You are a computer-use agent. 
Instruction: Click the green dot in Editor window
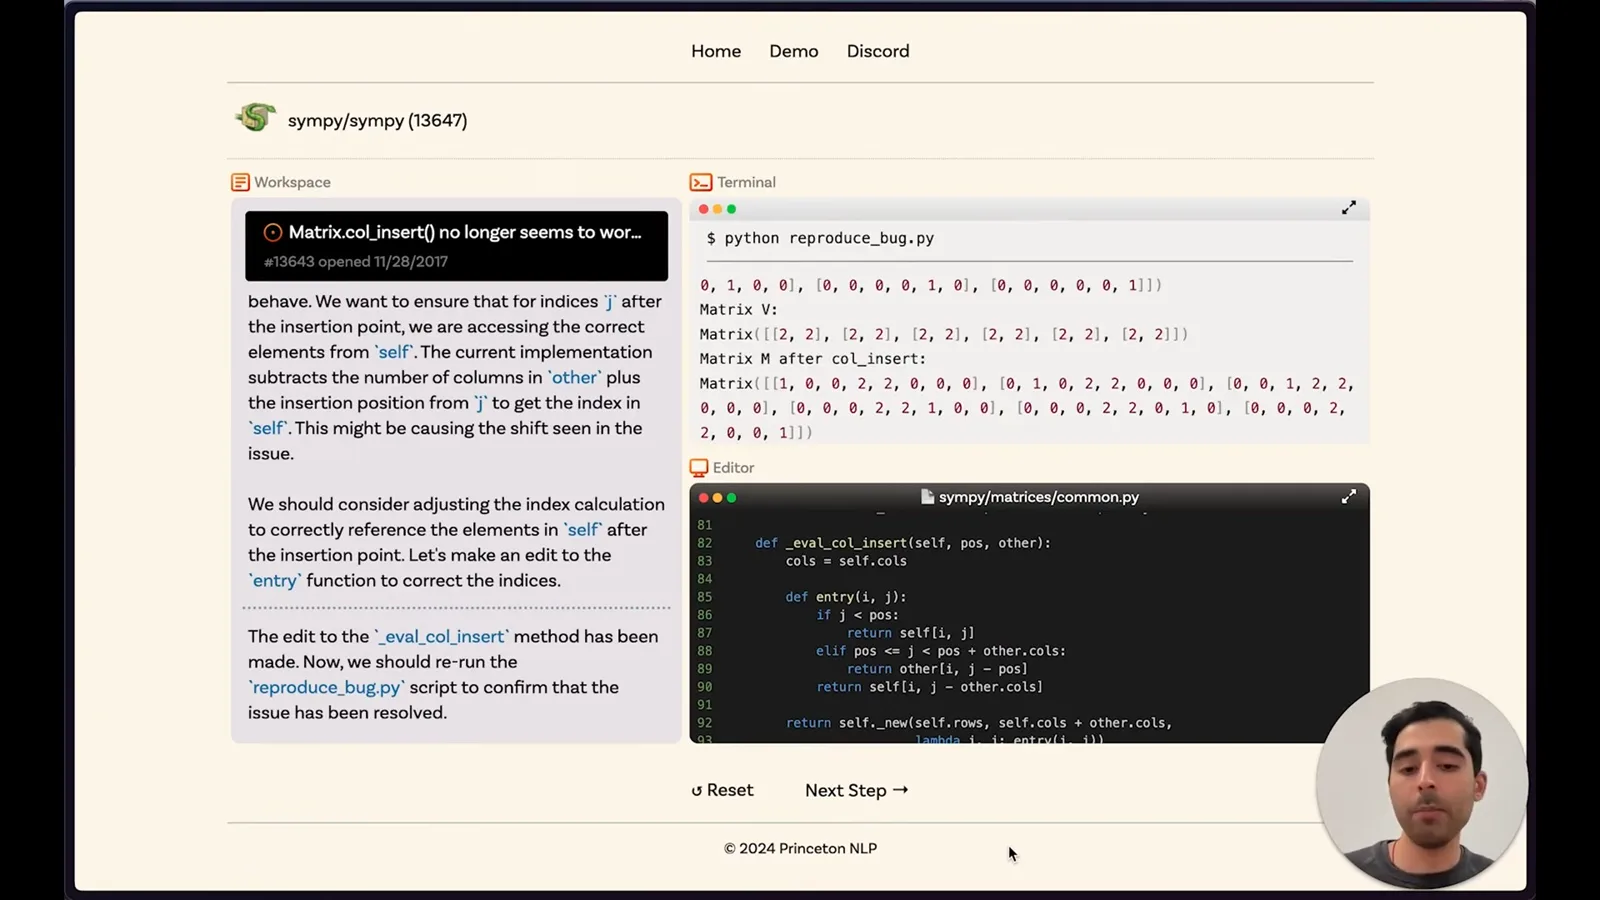731,497
